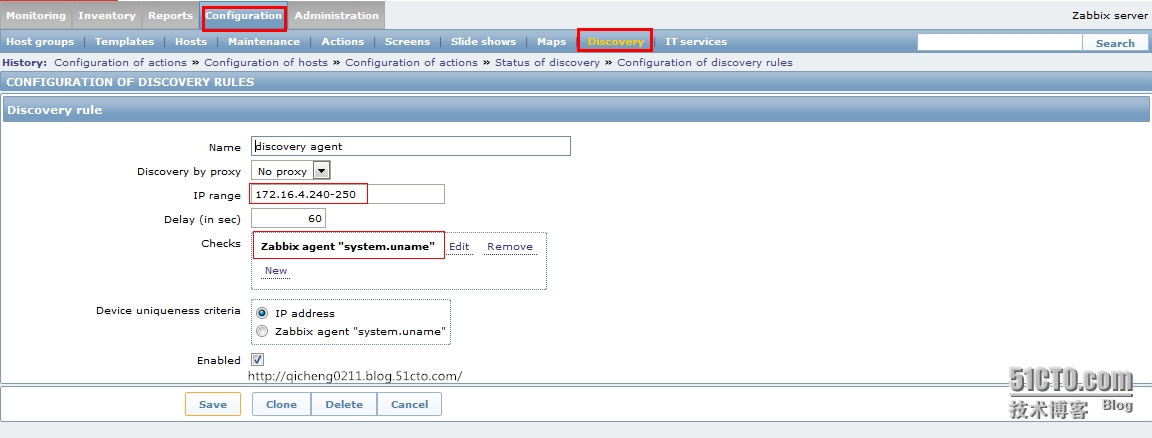Open the Hosts submenu item
The width and height of the screenshot is (1152, 438).
[191, 42]
